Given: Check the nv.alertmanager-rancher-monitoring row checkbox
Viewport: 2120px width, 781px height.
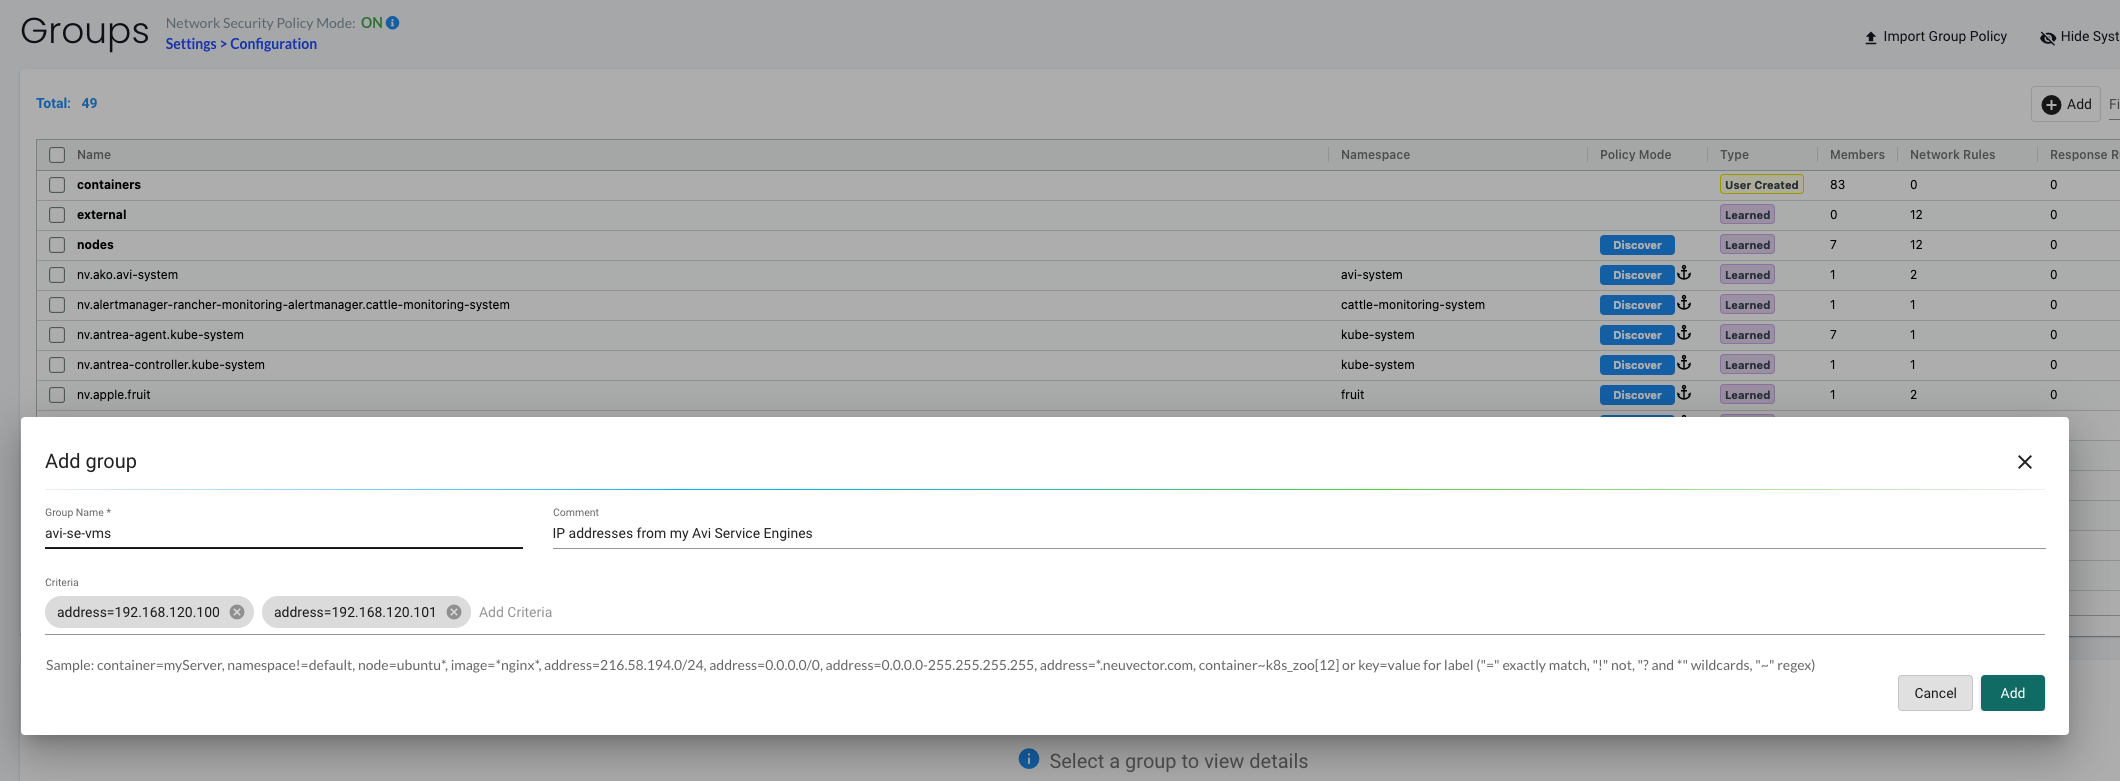Looking at the screenshot, I should 57,305.
